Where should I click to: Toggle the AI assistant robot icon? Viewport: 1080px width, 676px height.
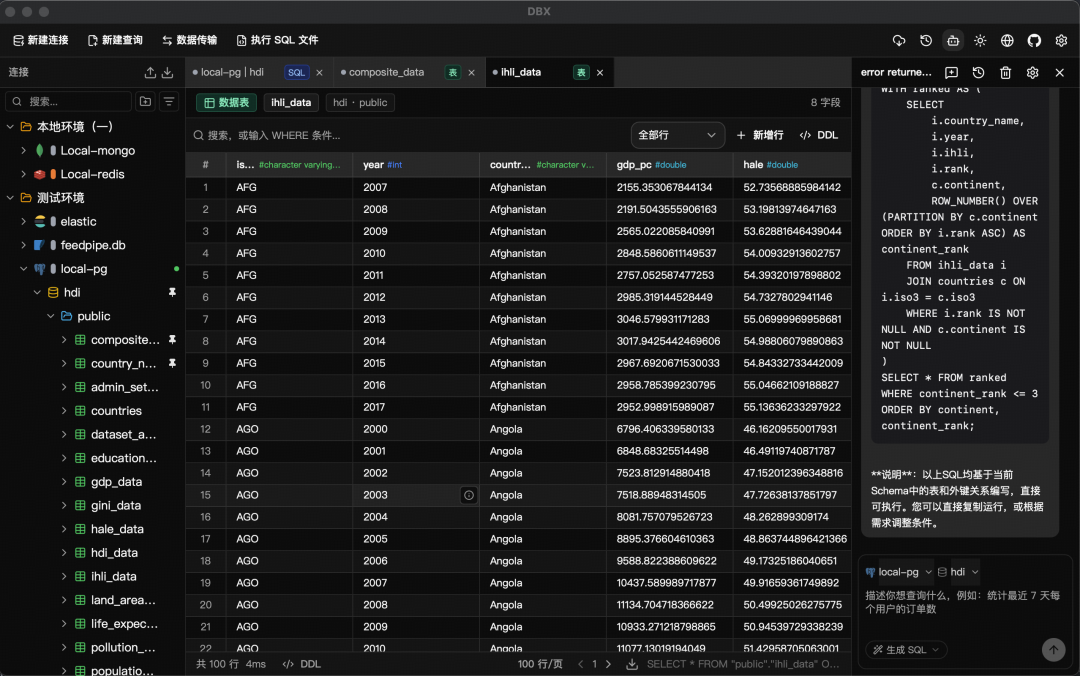tap(953, 41)
